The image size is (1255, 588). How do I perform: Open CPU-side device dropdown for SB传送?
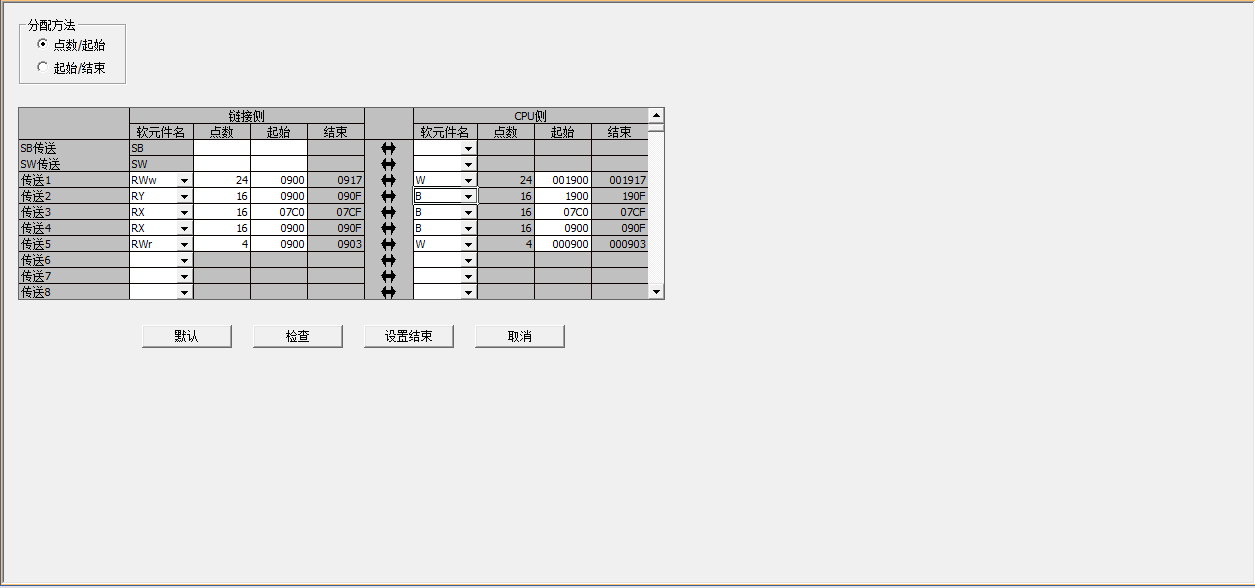pyautogui.click(x=468, y=148)
